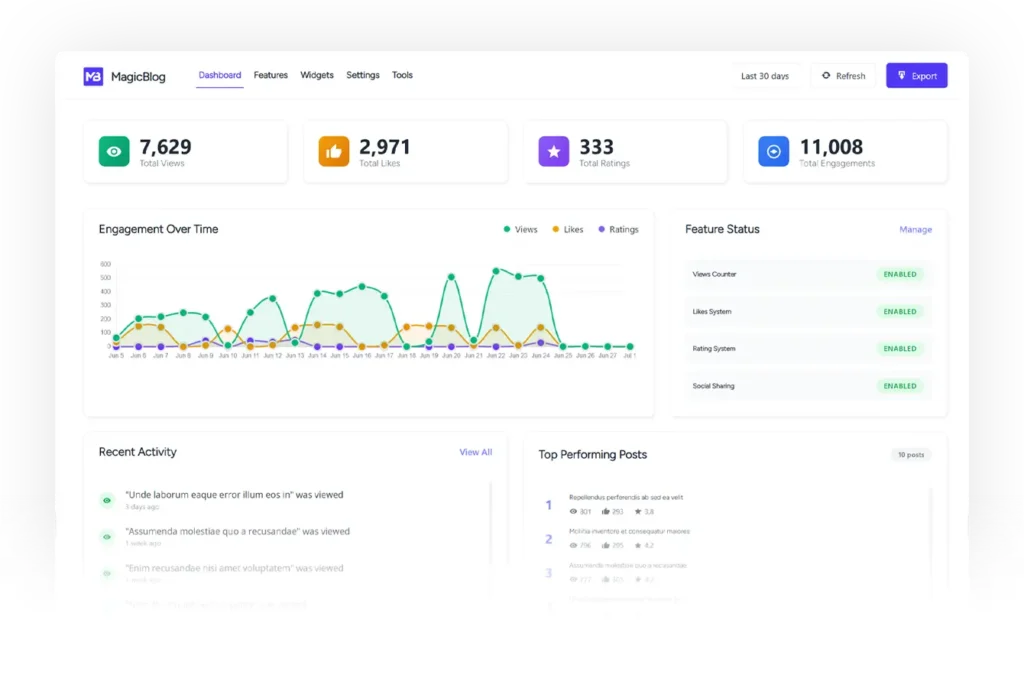The width and height of the screenshot is (1024, 688).
Task: Toggle the Views series in chart legend
Action: (x=520, y=230)
